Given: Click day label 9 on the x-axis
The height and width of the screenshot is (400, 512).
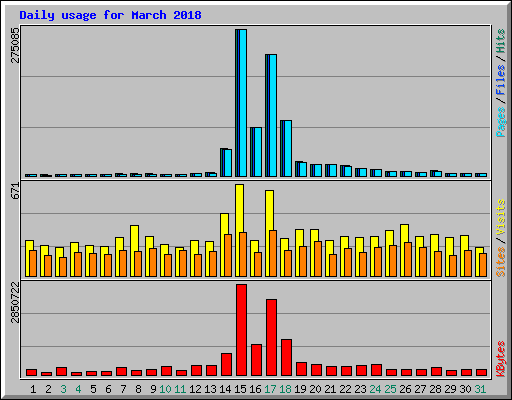Looking at the screenshot, I should [x=153, y=389].
